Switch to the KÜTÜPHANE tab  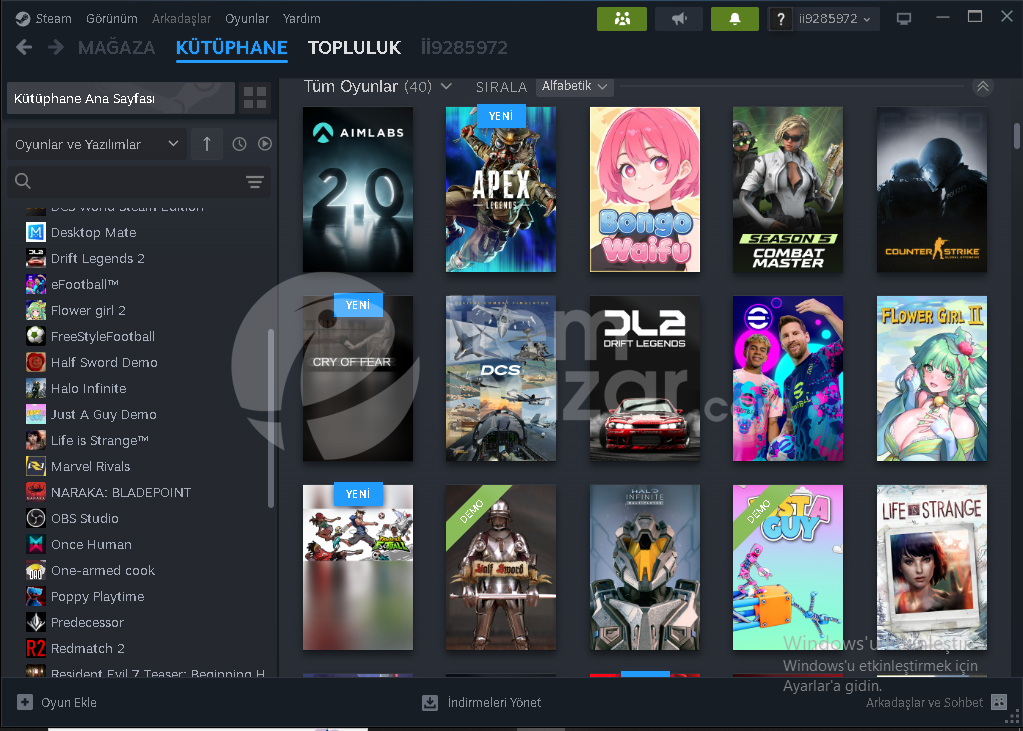[x=232, y=48]
